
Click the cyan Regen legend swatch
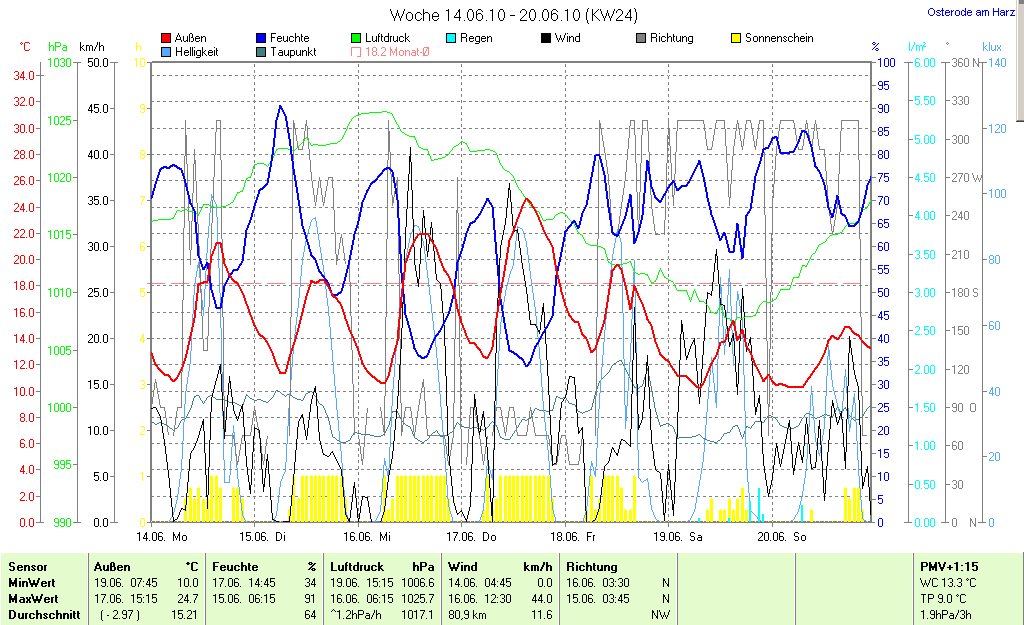coord(451,38)
